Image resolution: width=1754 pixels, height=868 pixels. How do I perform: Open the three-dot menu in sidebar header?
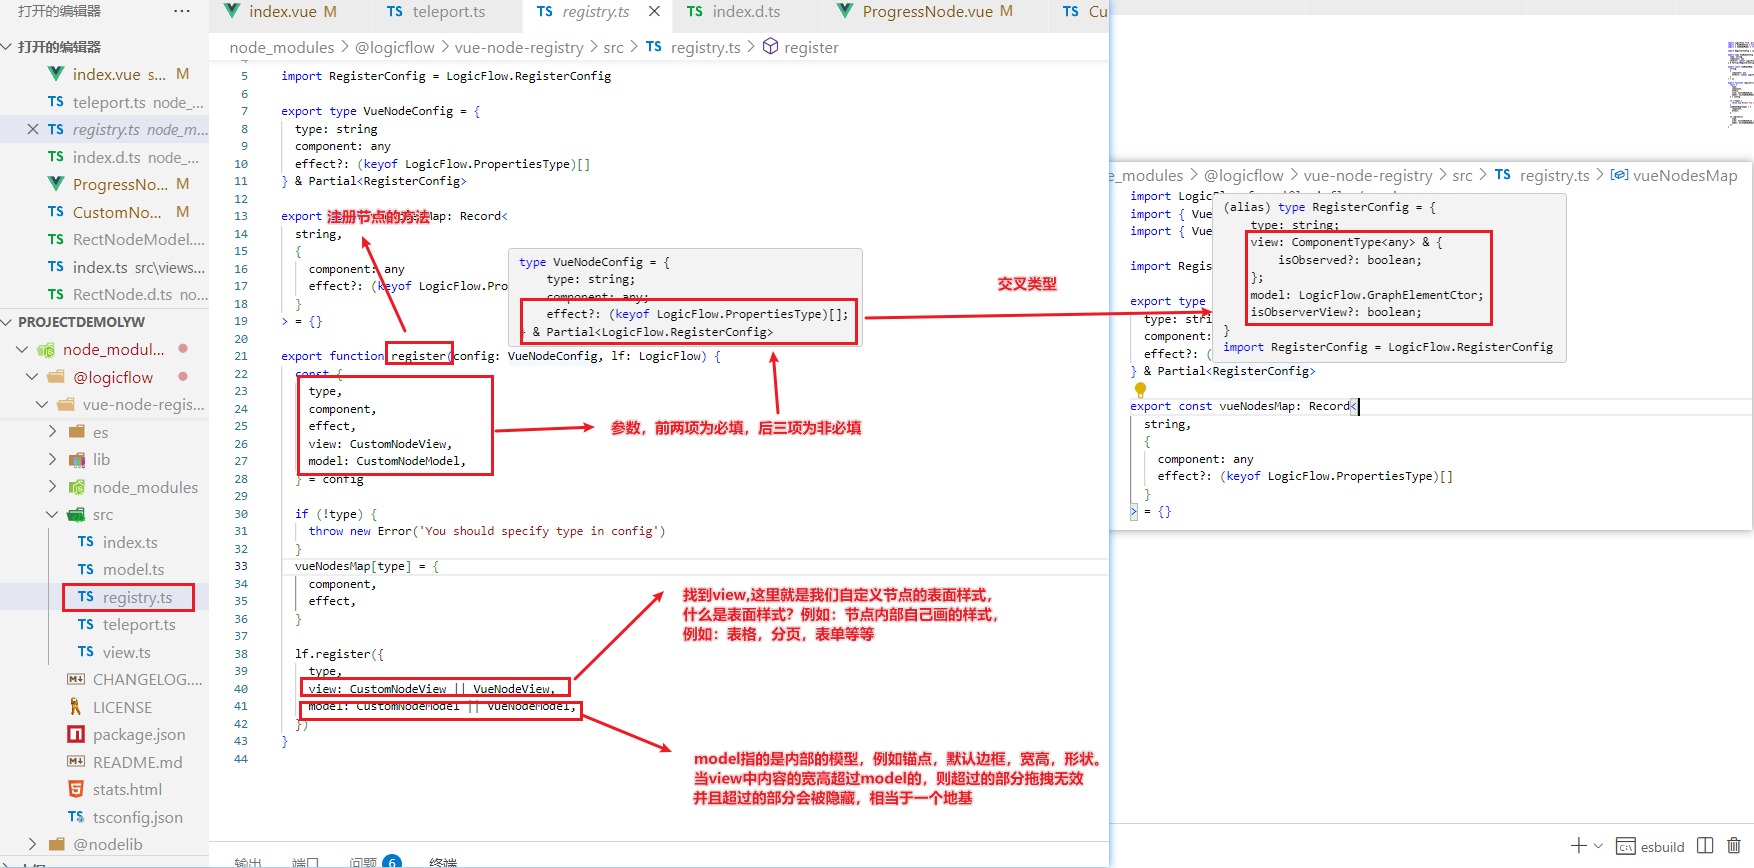tap(181, 11)
